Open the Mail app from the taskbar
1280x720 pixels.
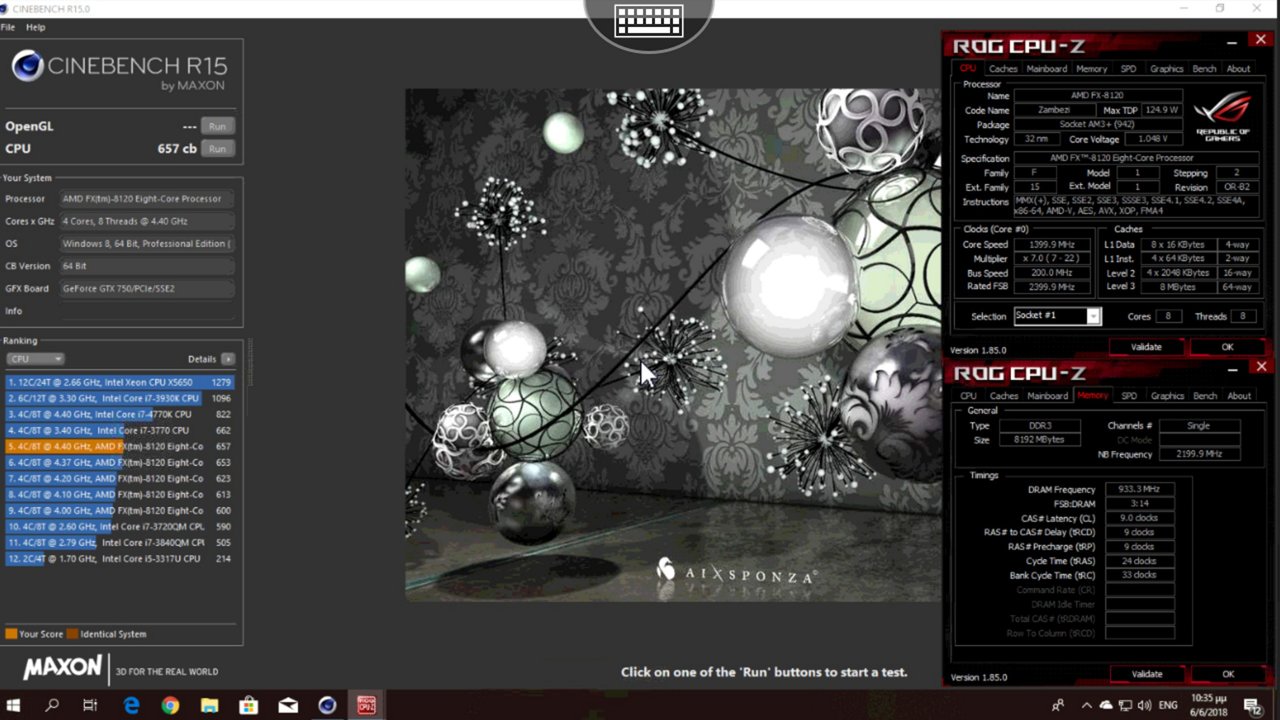tap(288, 705)
